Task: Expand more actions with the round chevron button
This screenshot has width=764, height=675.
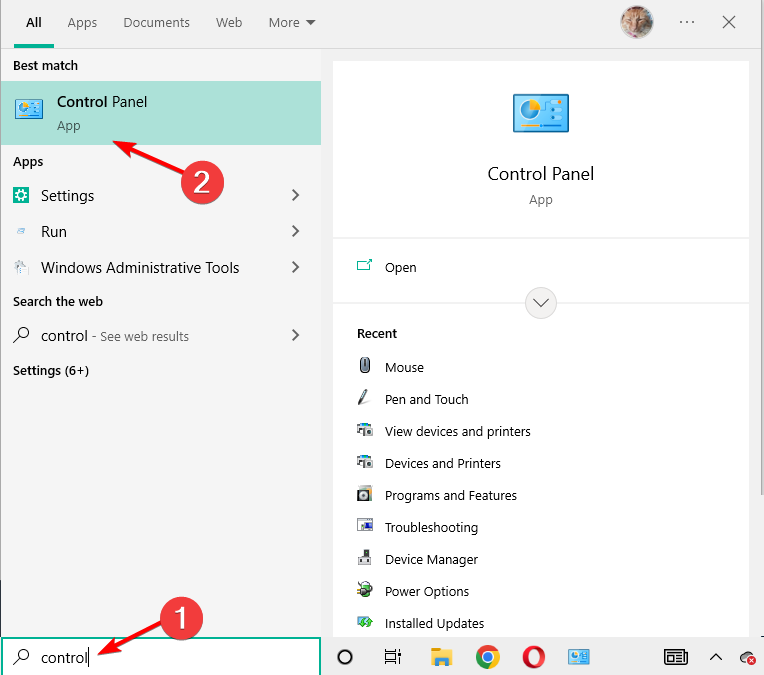Action: 541,303
